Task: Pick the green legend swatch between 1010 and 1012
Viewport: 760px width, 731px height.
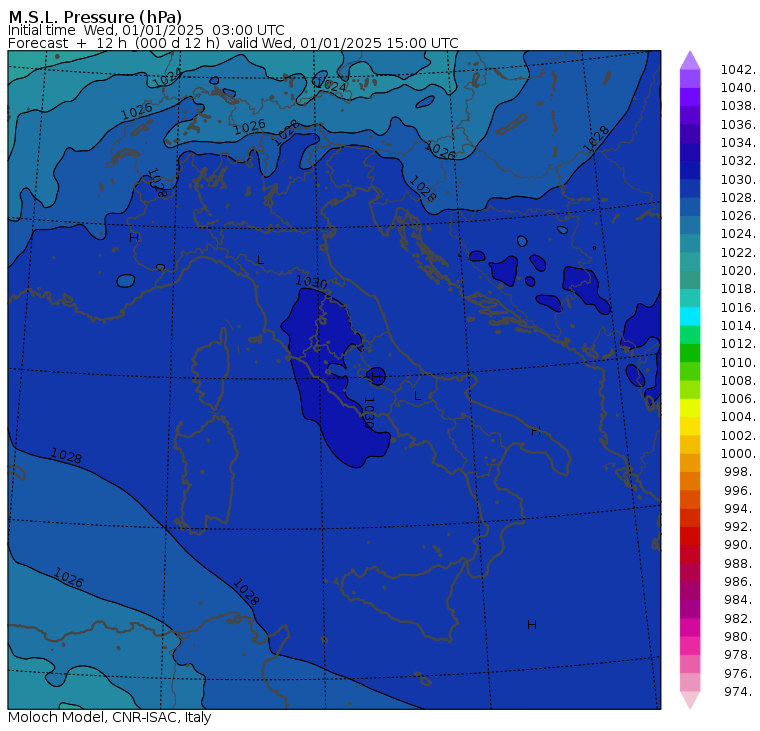Action: [x=690, y=353]
